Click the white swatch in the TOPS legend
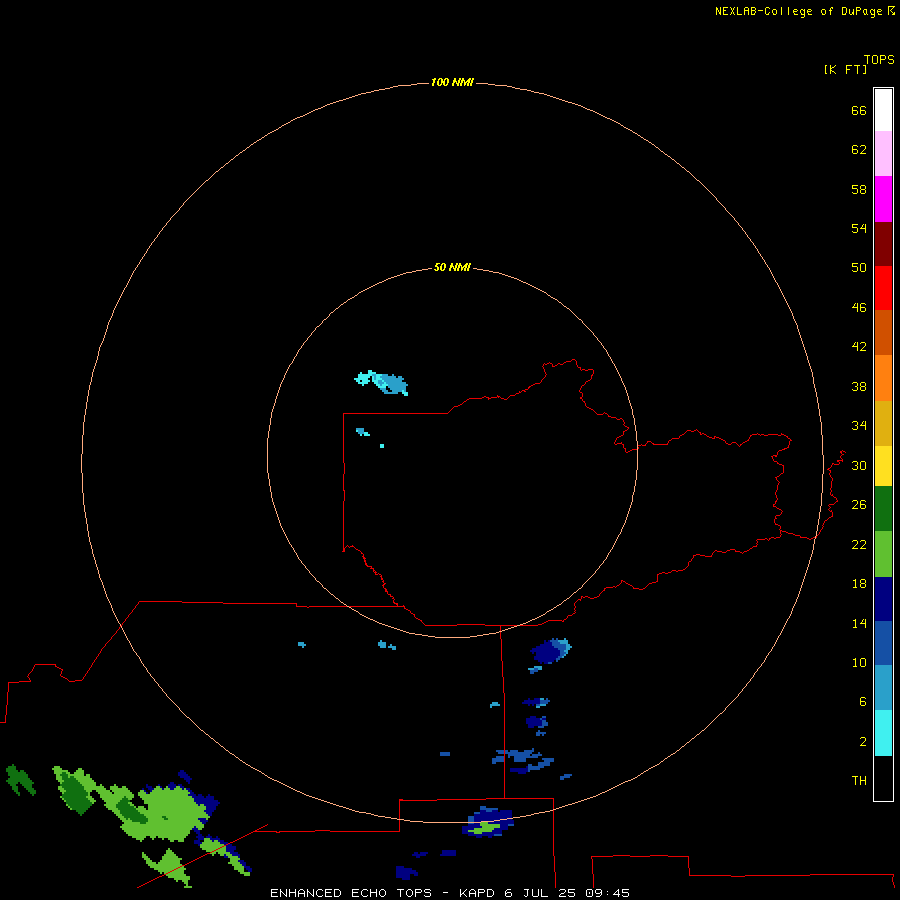Viewport: 900px width, 900px height. point(883,110)
